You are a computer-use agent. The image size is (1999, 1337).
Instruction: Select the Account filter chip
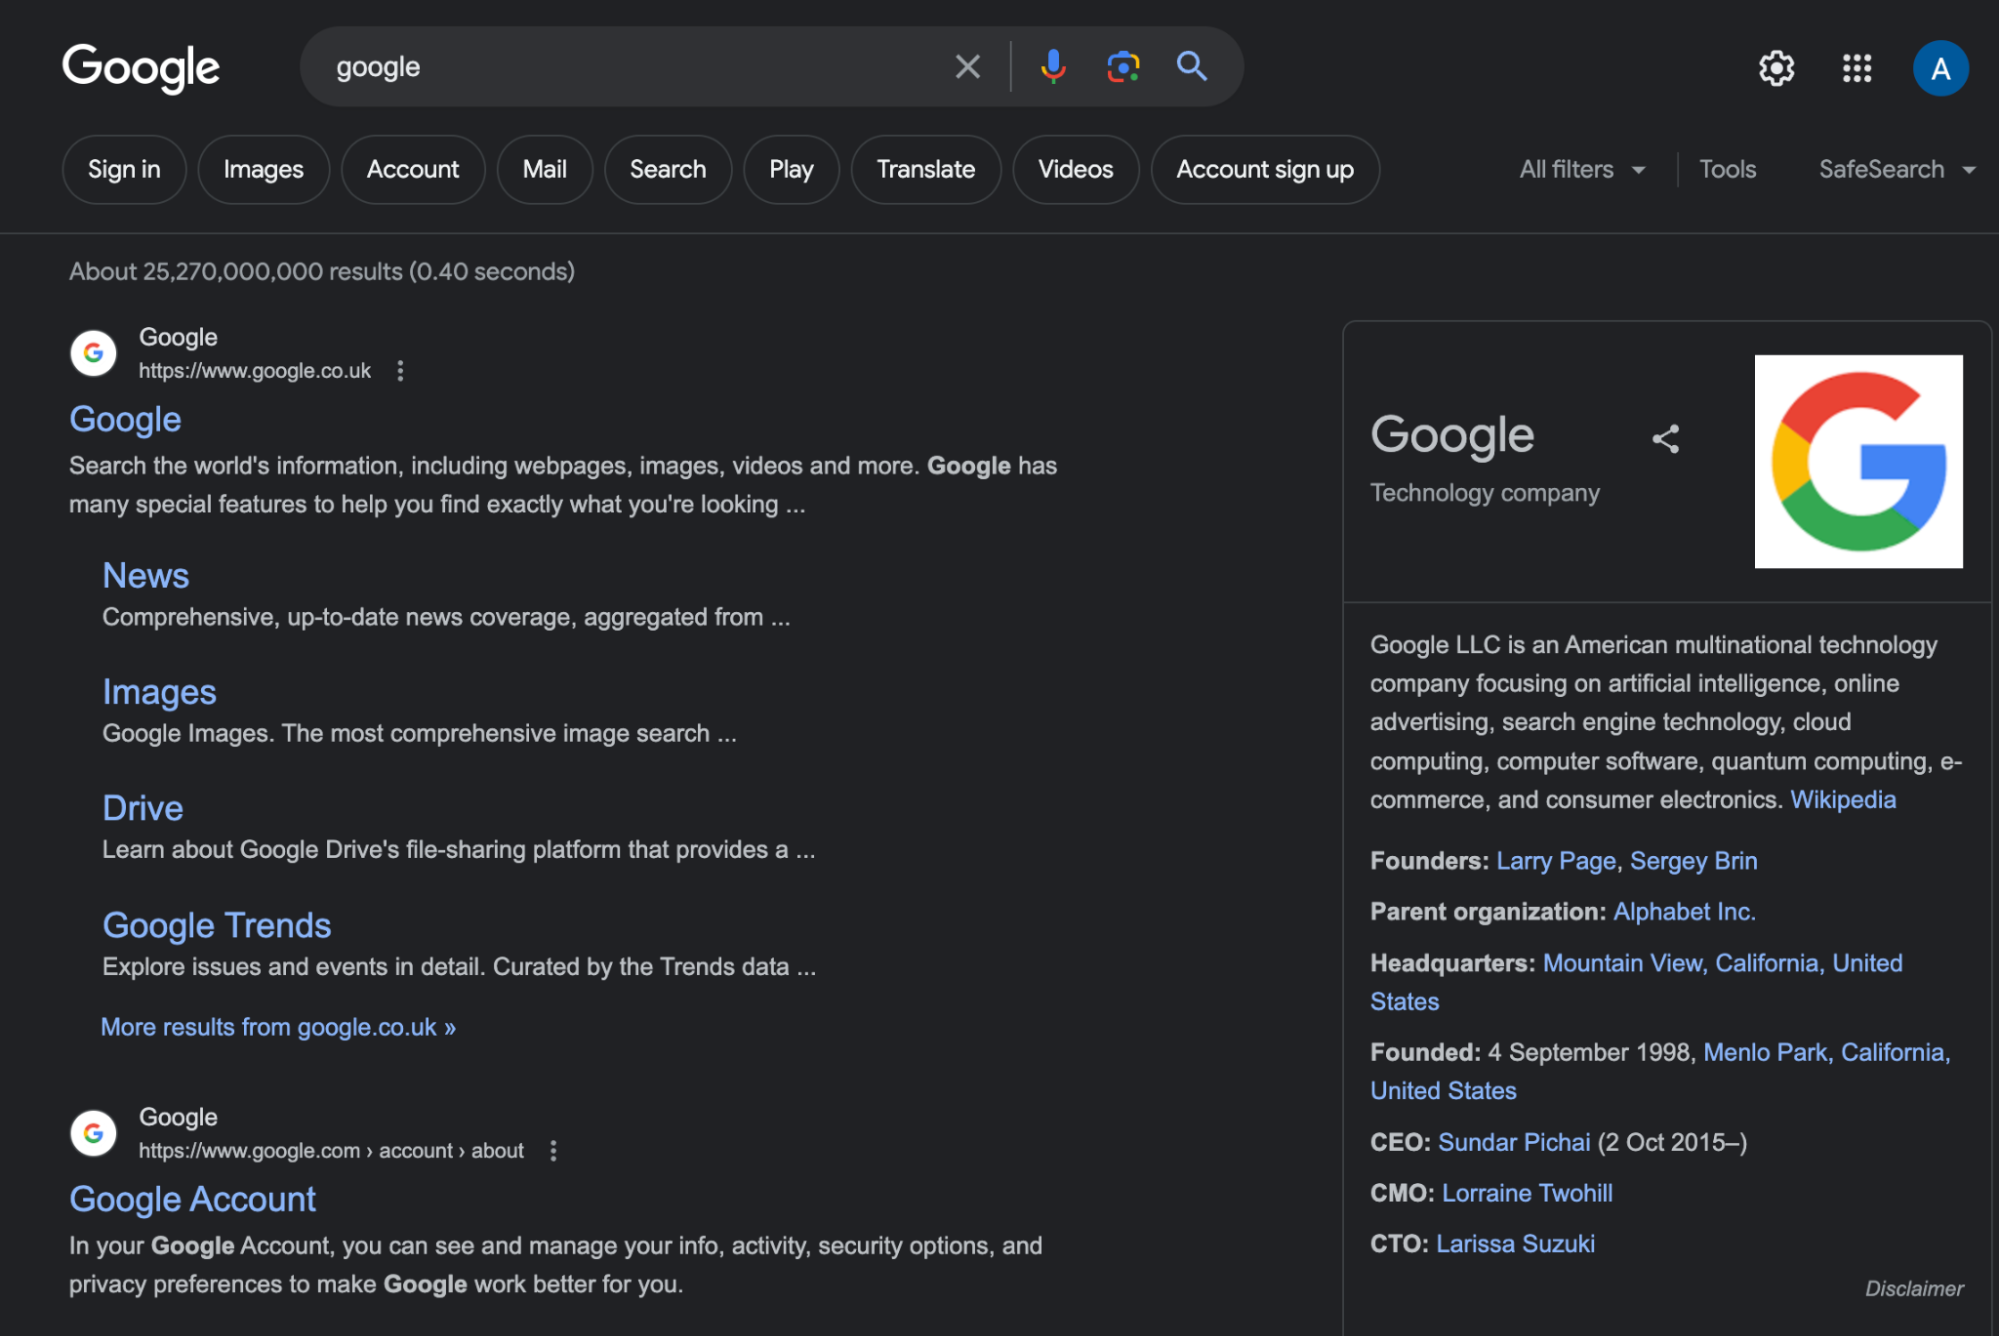pyautogui.click(x=413, y=170)
